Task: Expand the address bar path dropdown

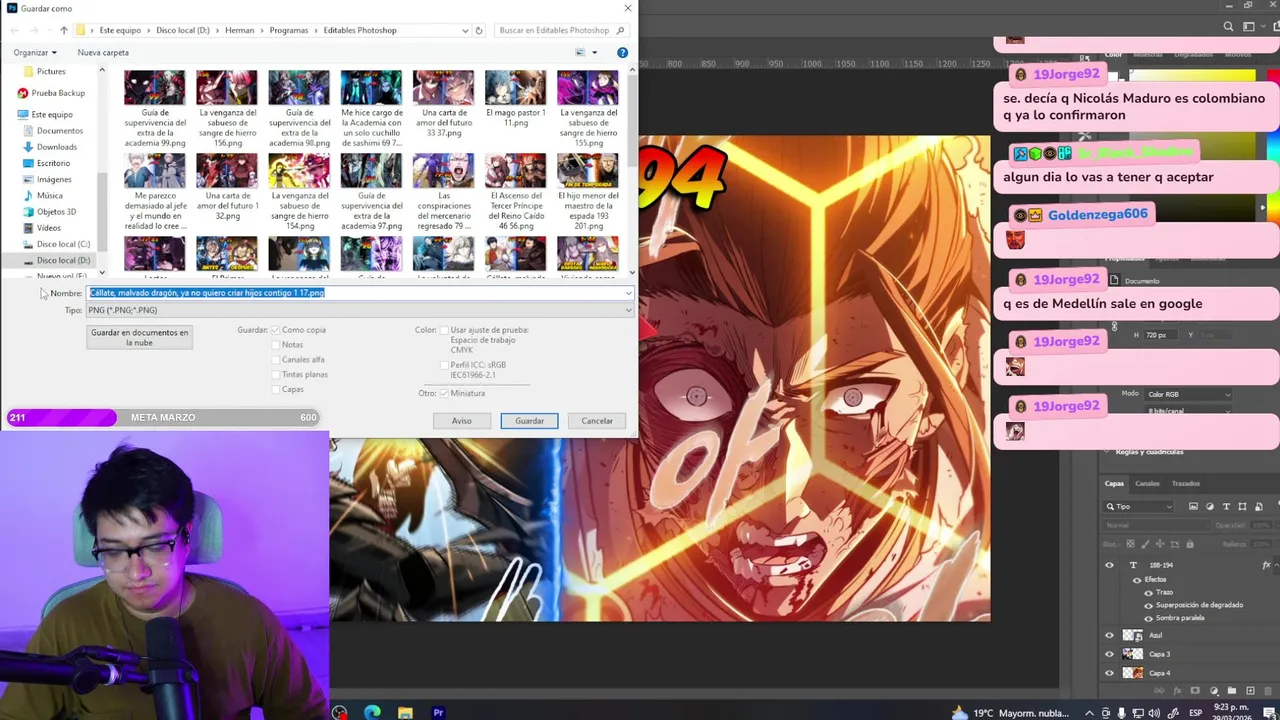Action: point(465,30)
